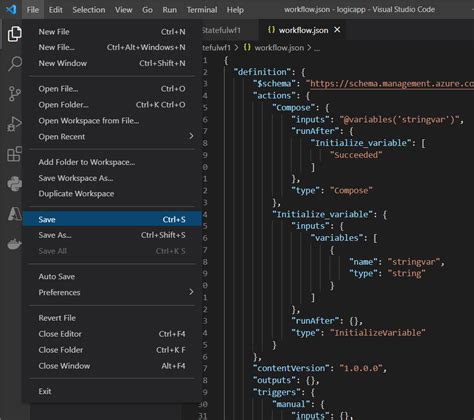
Task: Choose Exit from File menu
Action: (112, 391)
